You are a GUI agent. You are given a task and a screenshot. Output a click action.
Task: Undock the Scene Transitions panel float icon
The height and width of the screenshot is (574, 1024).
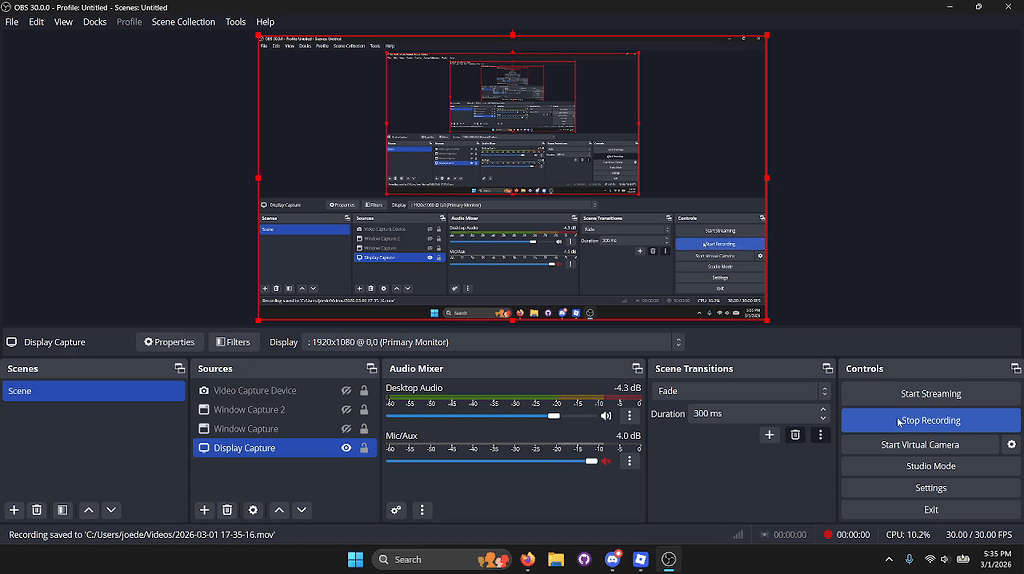click(827, 368)
